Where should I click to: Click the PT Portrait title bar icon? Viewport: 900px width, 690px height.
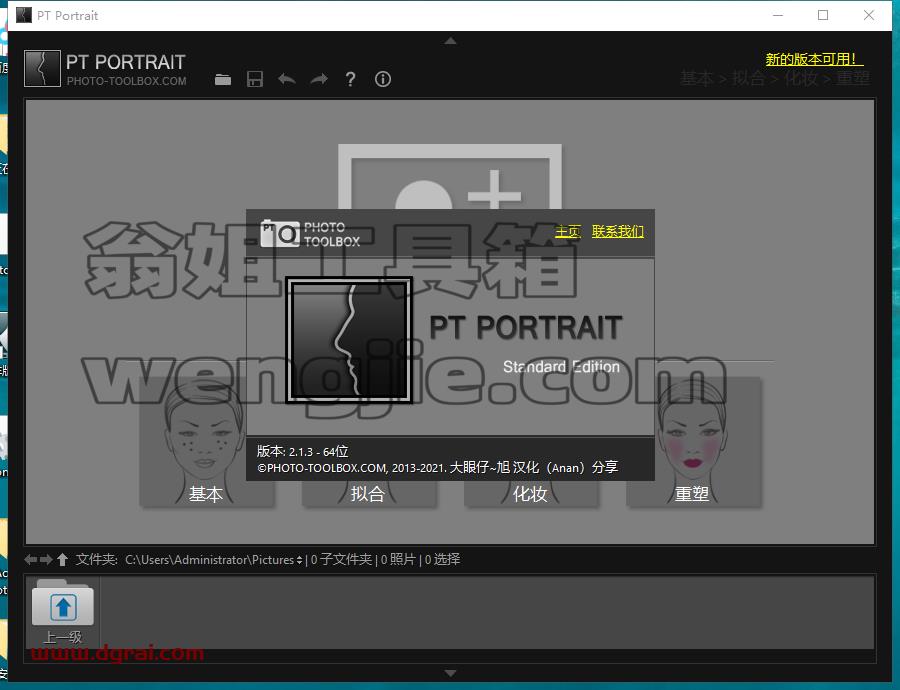click(x=24, y=15)
